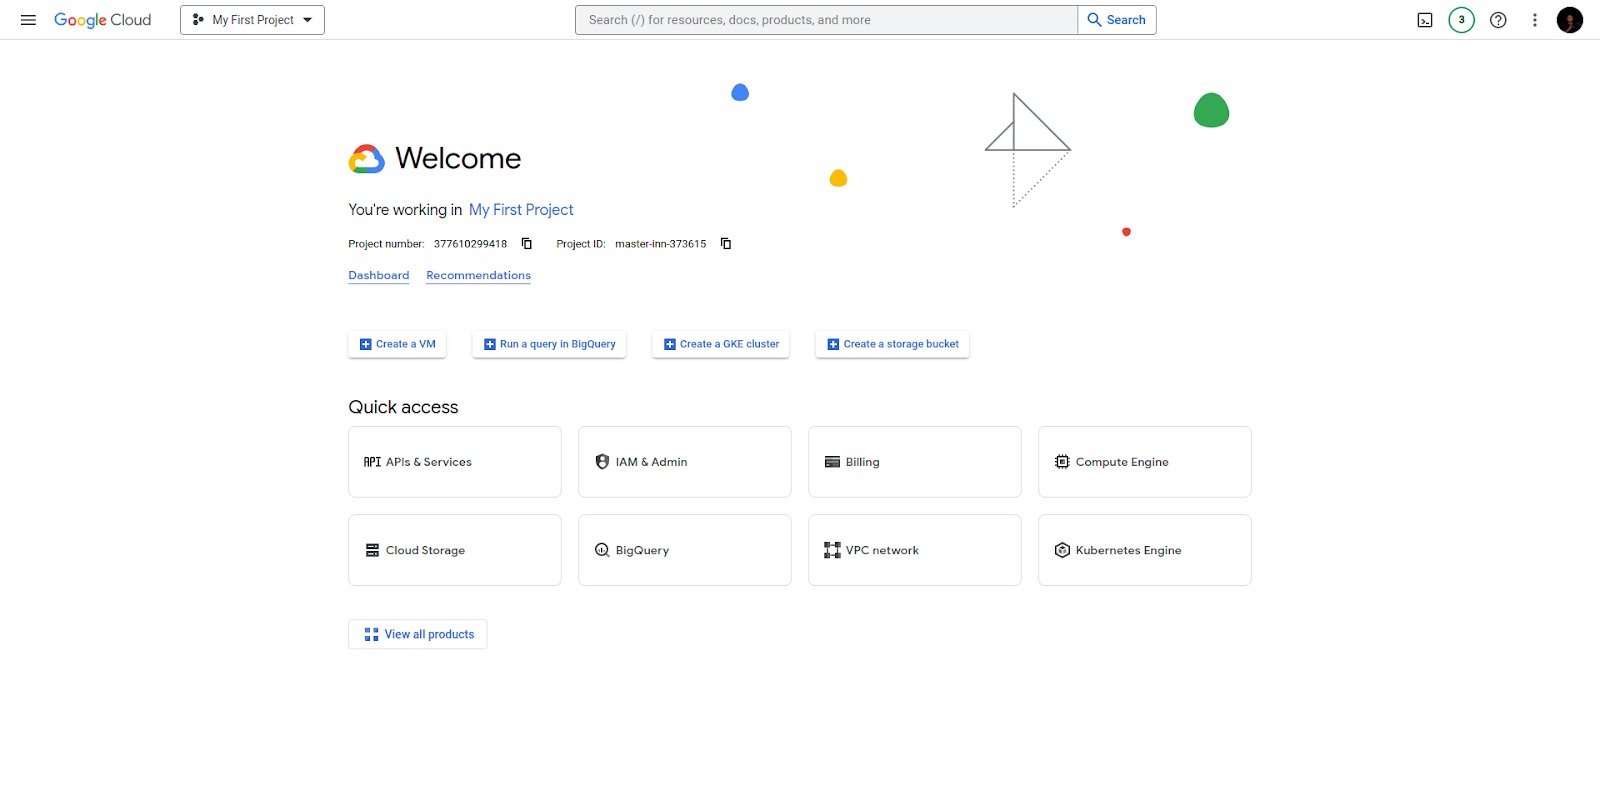
Task: Click the Google Cloud logo beside Welcome
Action: coord(366,159)
